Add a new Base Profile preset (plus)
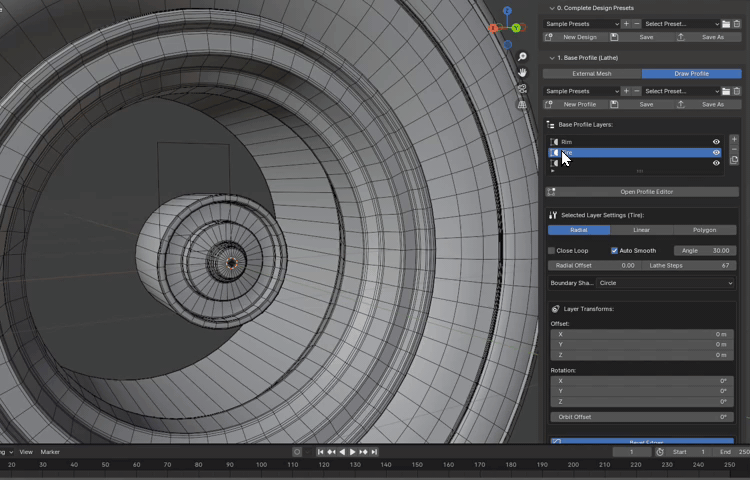The image size is (750, 480). coord(626,91)
